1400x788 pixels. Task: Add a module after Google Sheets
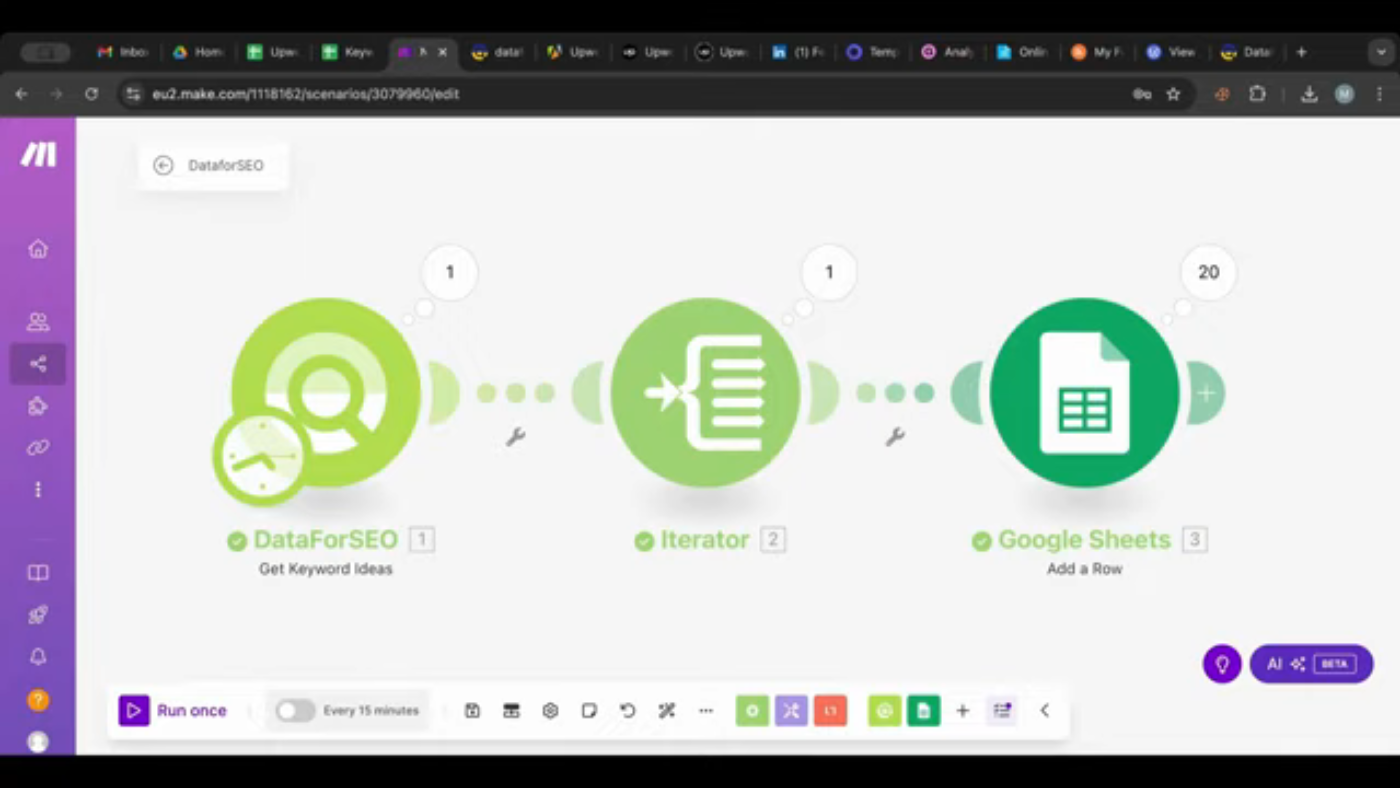click(1206, 393)
